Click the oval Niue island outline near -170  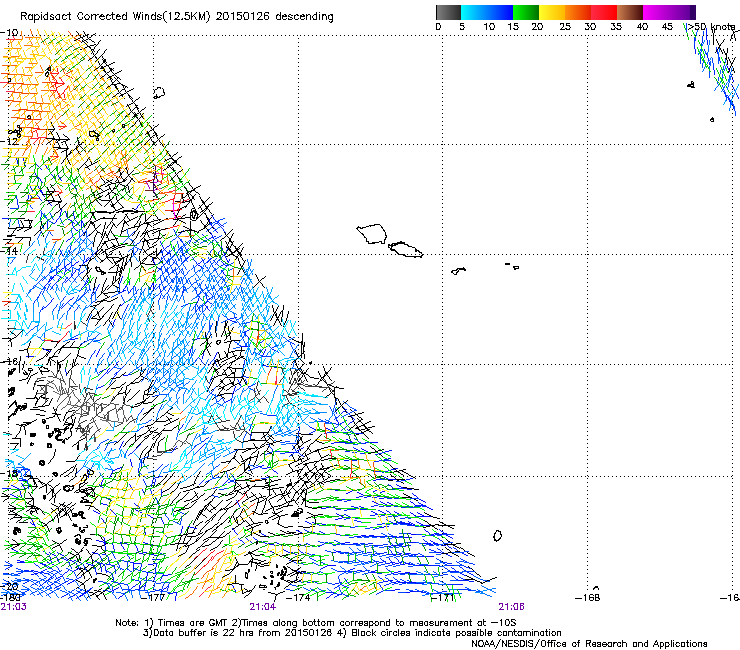click(x=497, y=536)
